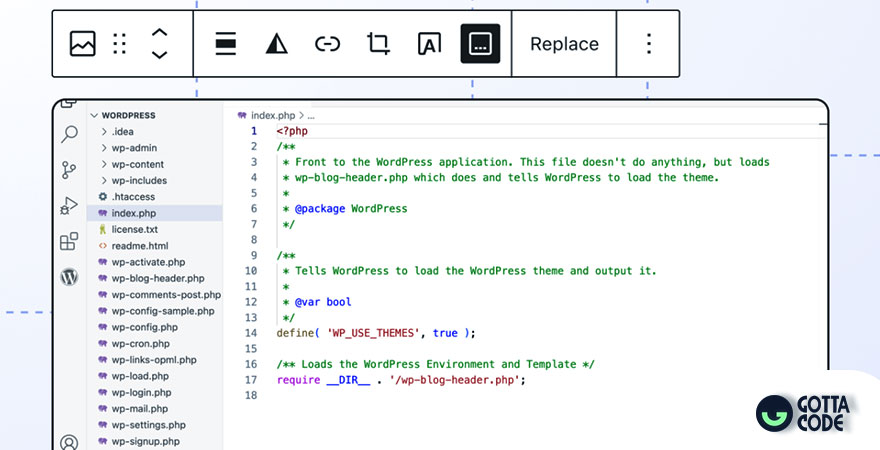Open the Extensions view icon
This screenshot has height=450, width=880.
pyautogui.click(x=69, y=241)
